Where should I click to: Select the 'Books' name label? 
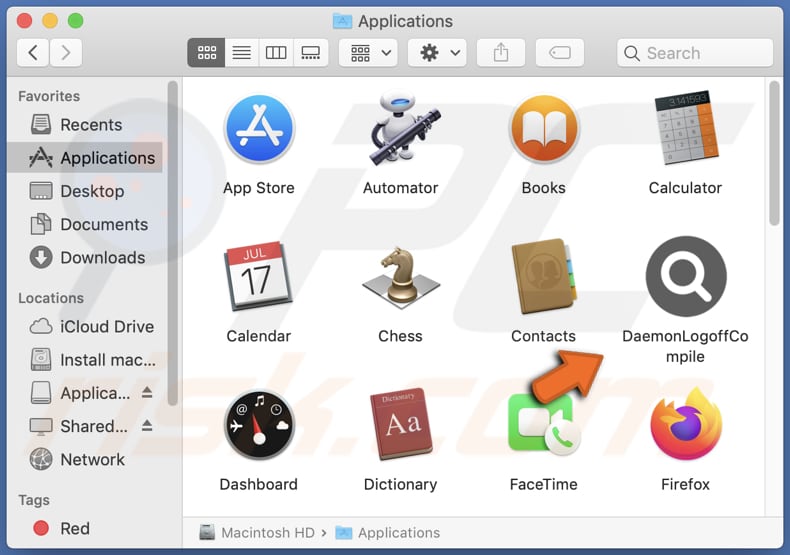click(544, 188)
